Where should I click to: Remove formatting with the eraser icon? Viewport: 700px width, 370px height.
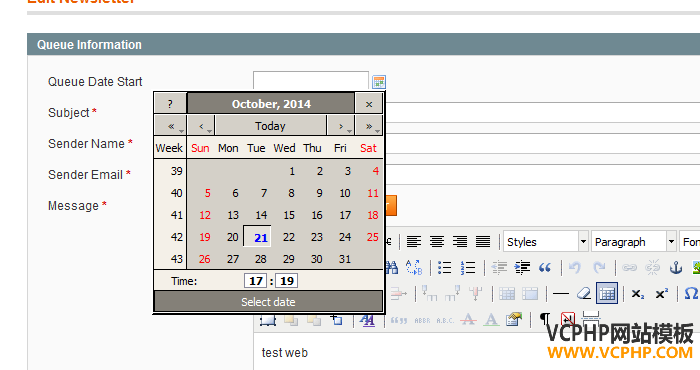[583, 294]
